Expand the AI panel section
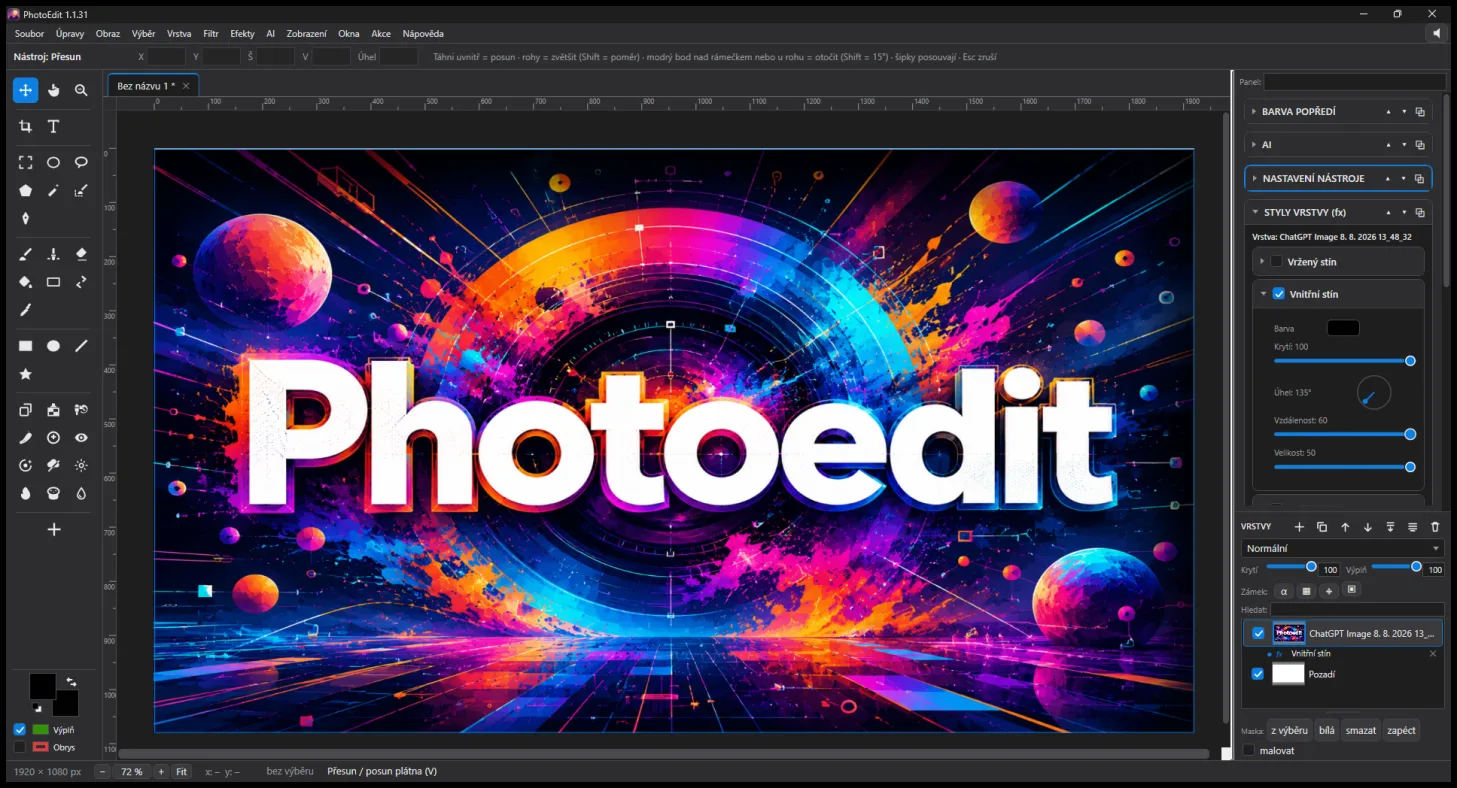This screenshot has height=788, width=1457. 1254,145
